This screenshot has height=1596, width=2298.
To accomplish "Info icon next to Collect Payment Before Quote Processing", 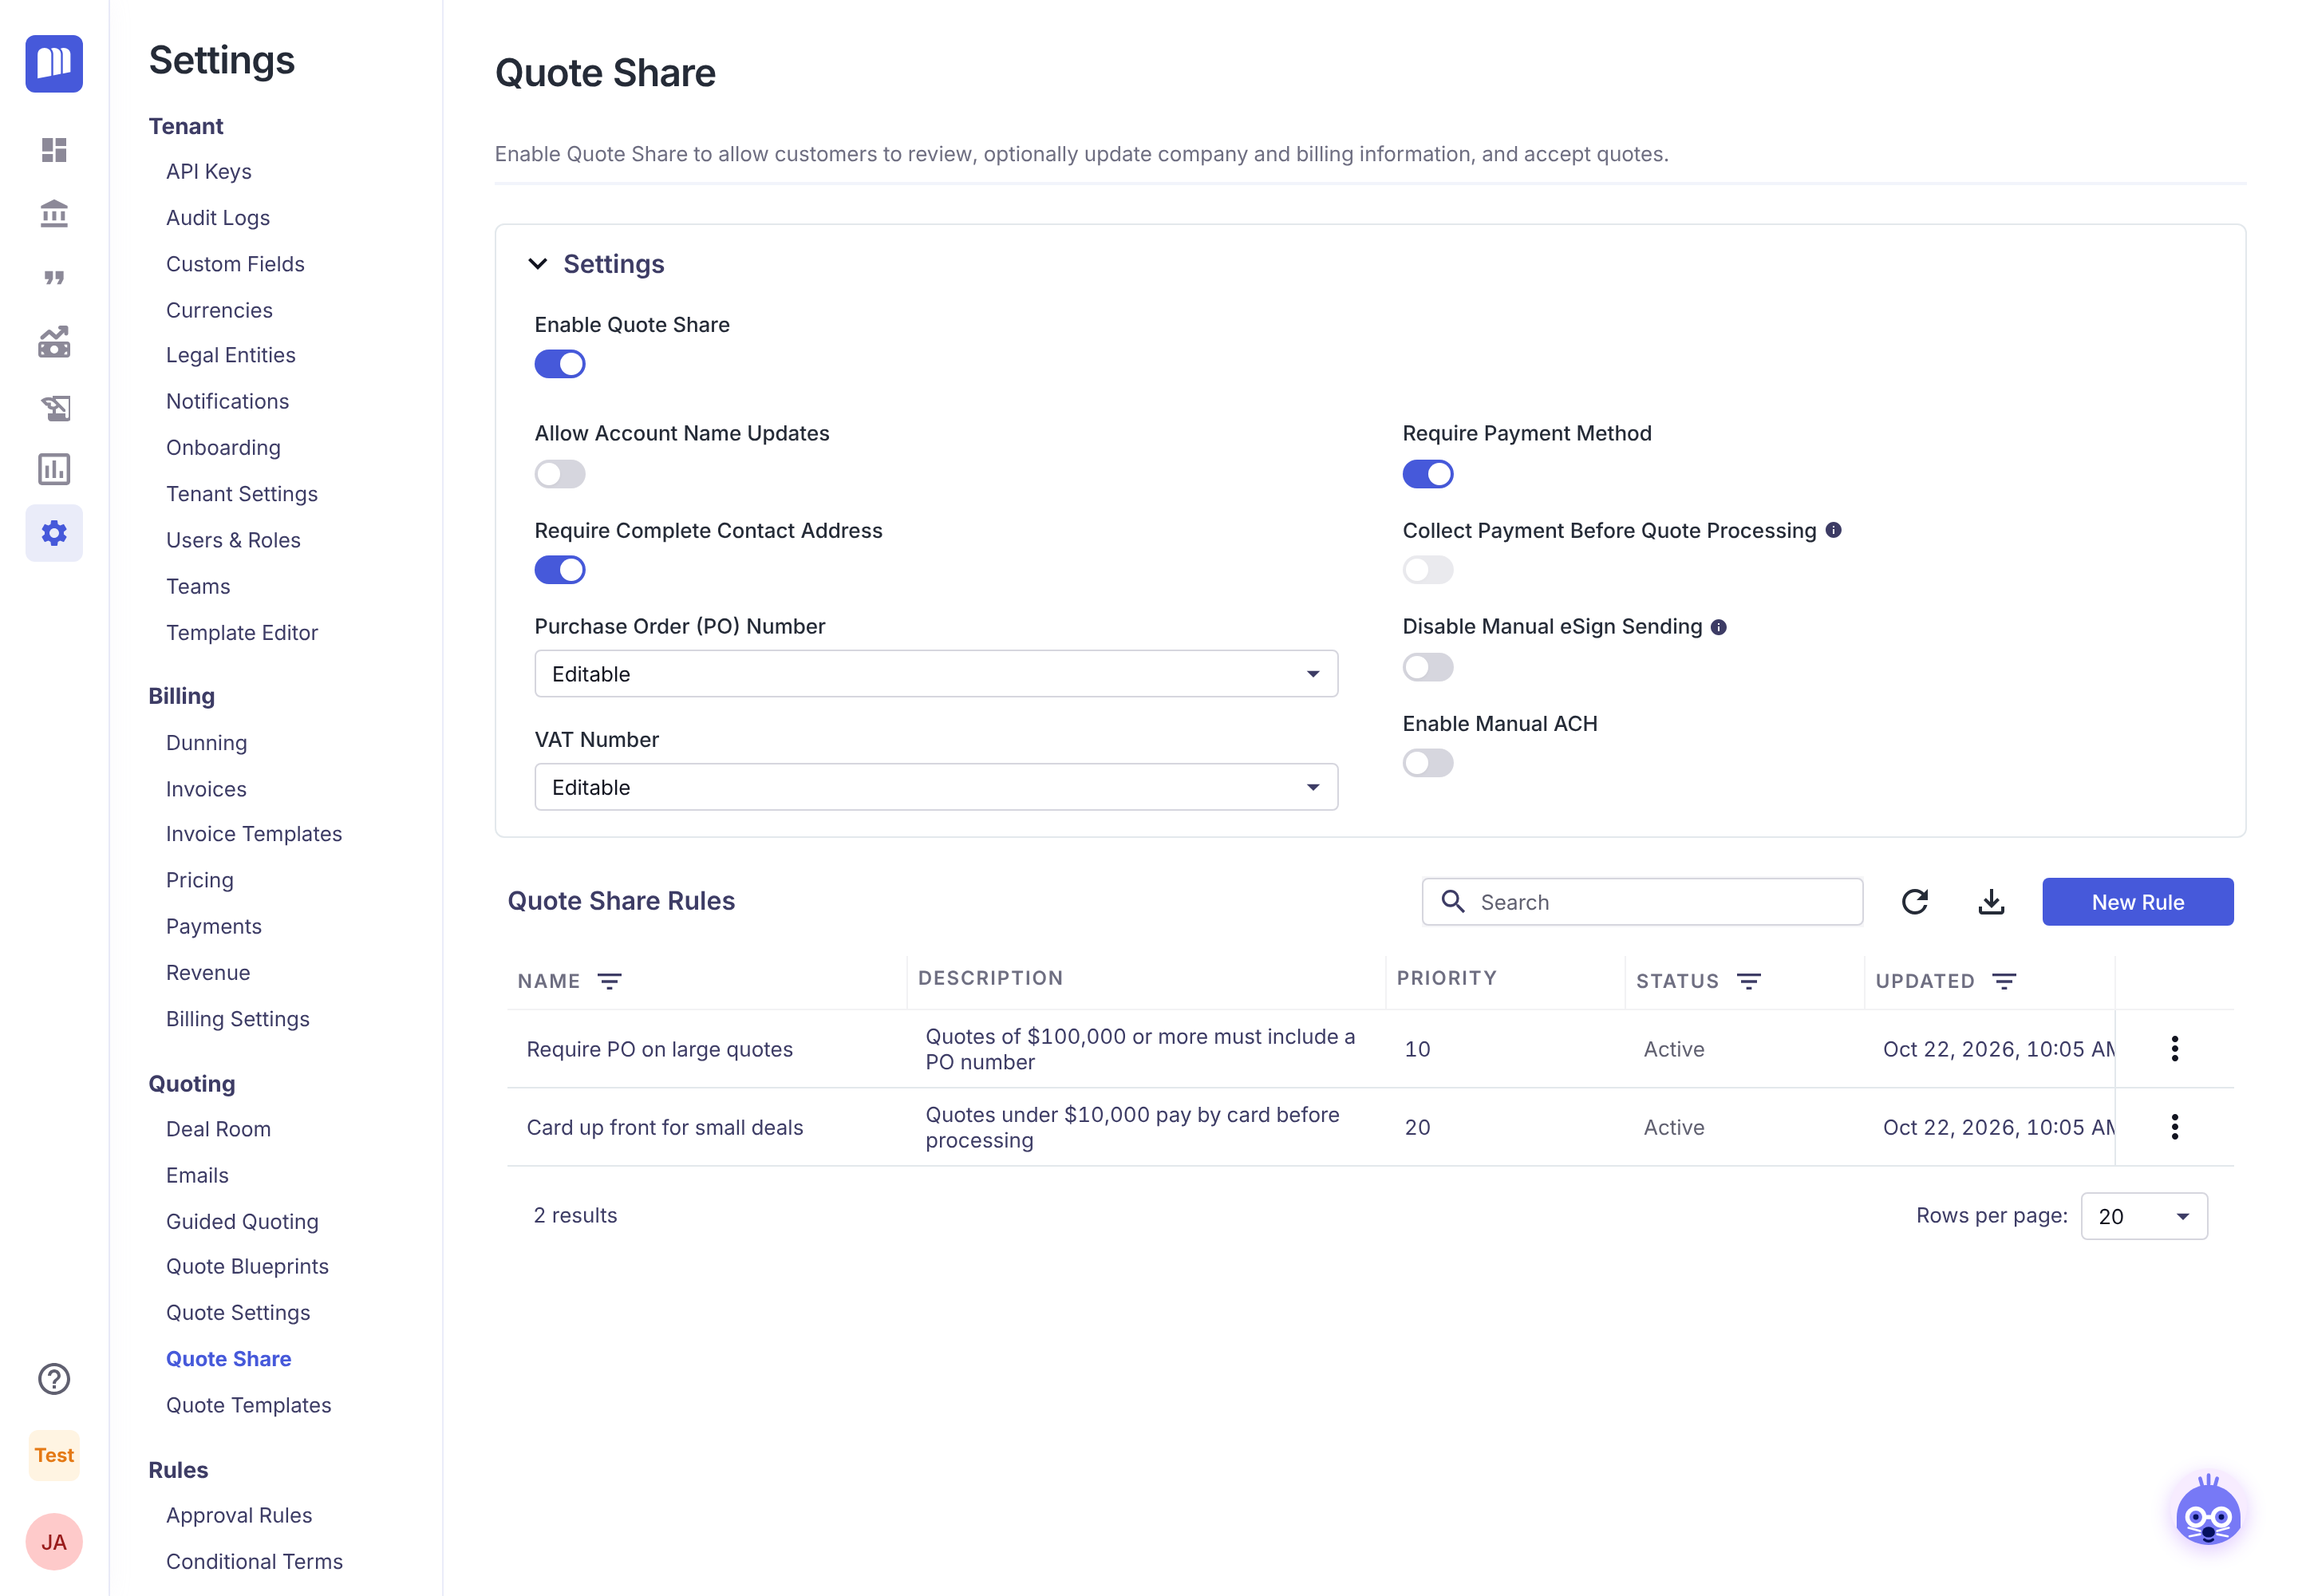I will coord(1833,530).
